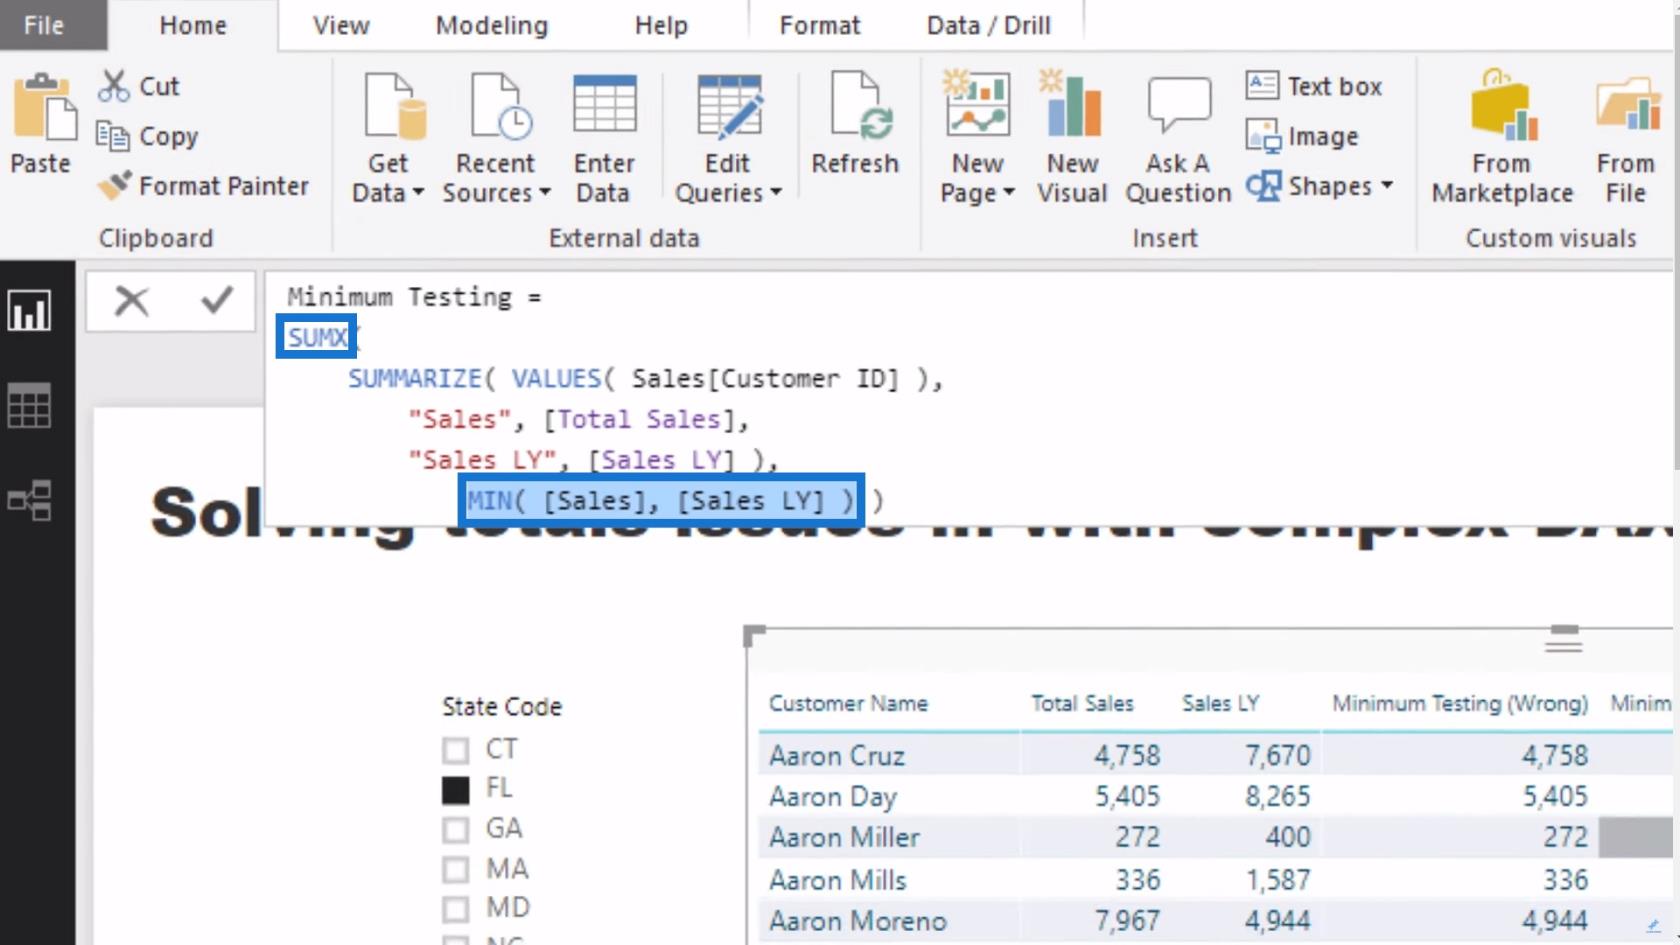Click Total Sales value 7,967
Viewport: 1680px width, 945px height.
coord(1127,920)
